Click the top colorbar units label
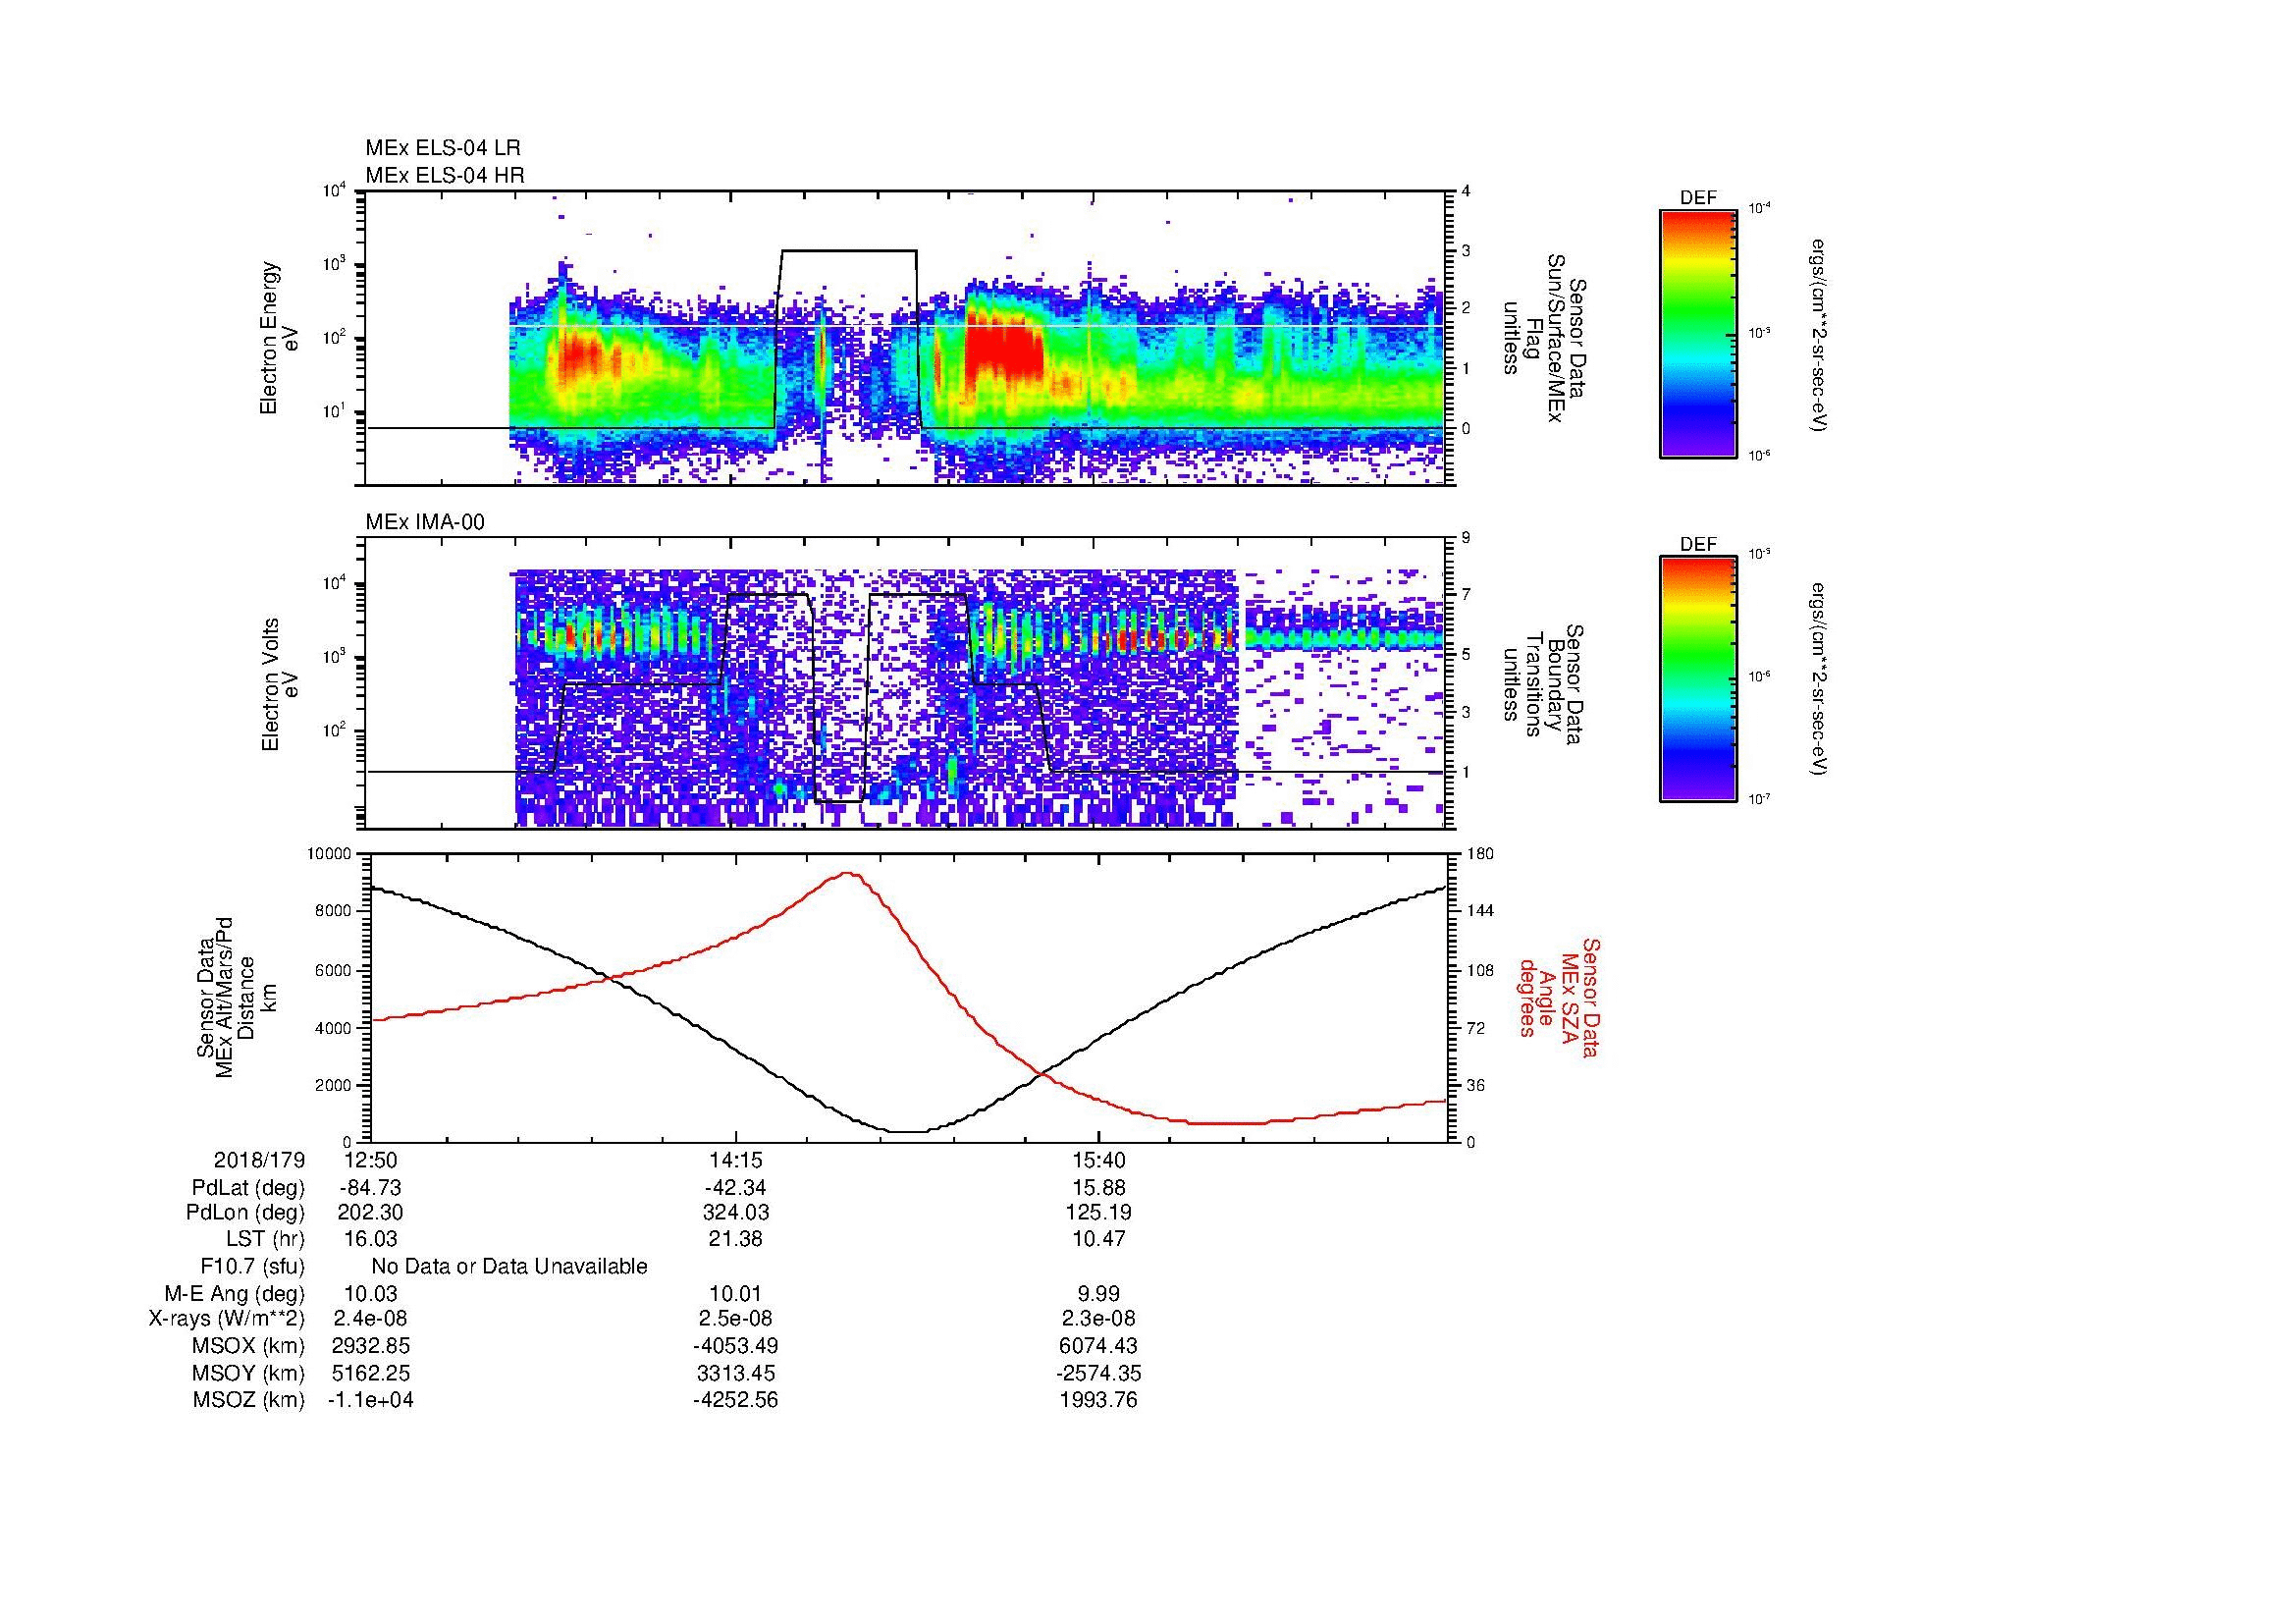Viewport: 2296px width, 1623px height. coord(1818,334)
